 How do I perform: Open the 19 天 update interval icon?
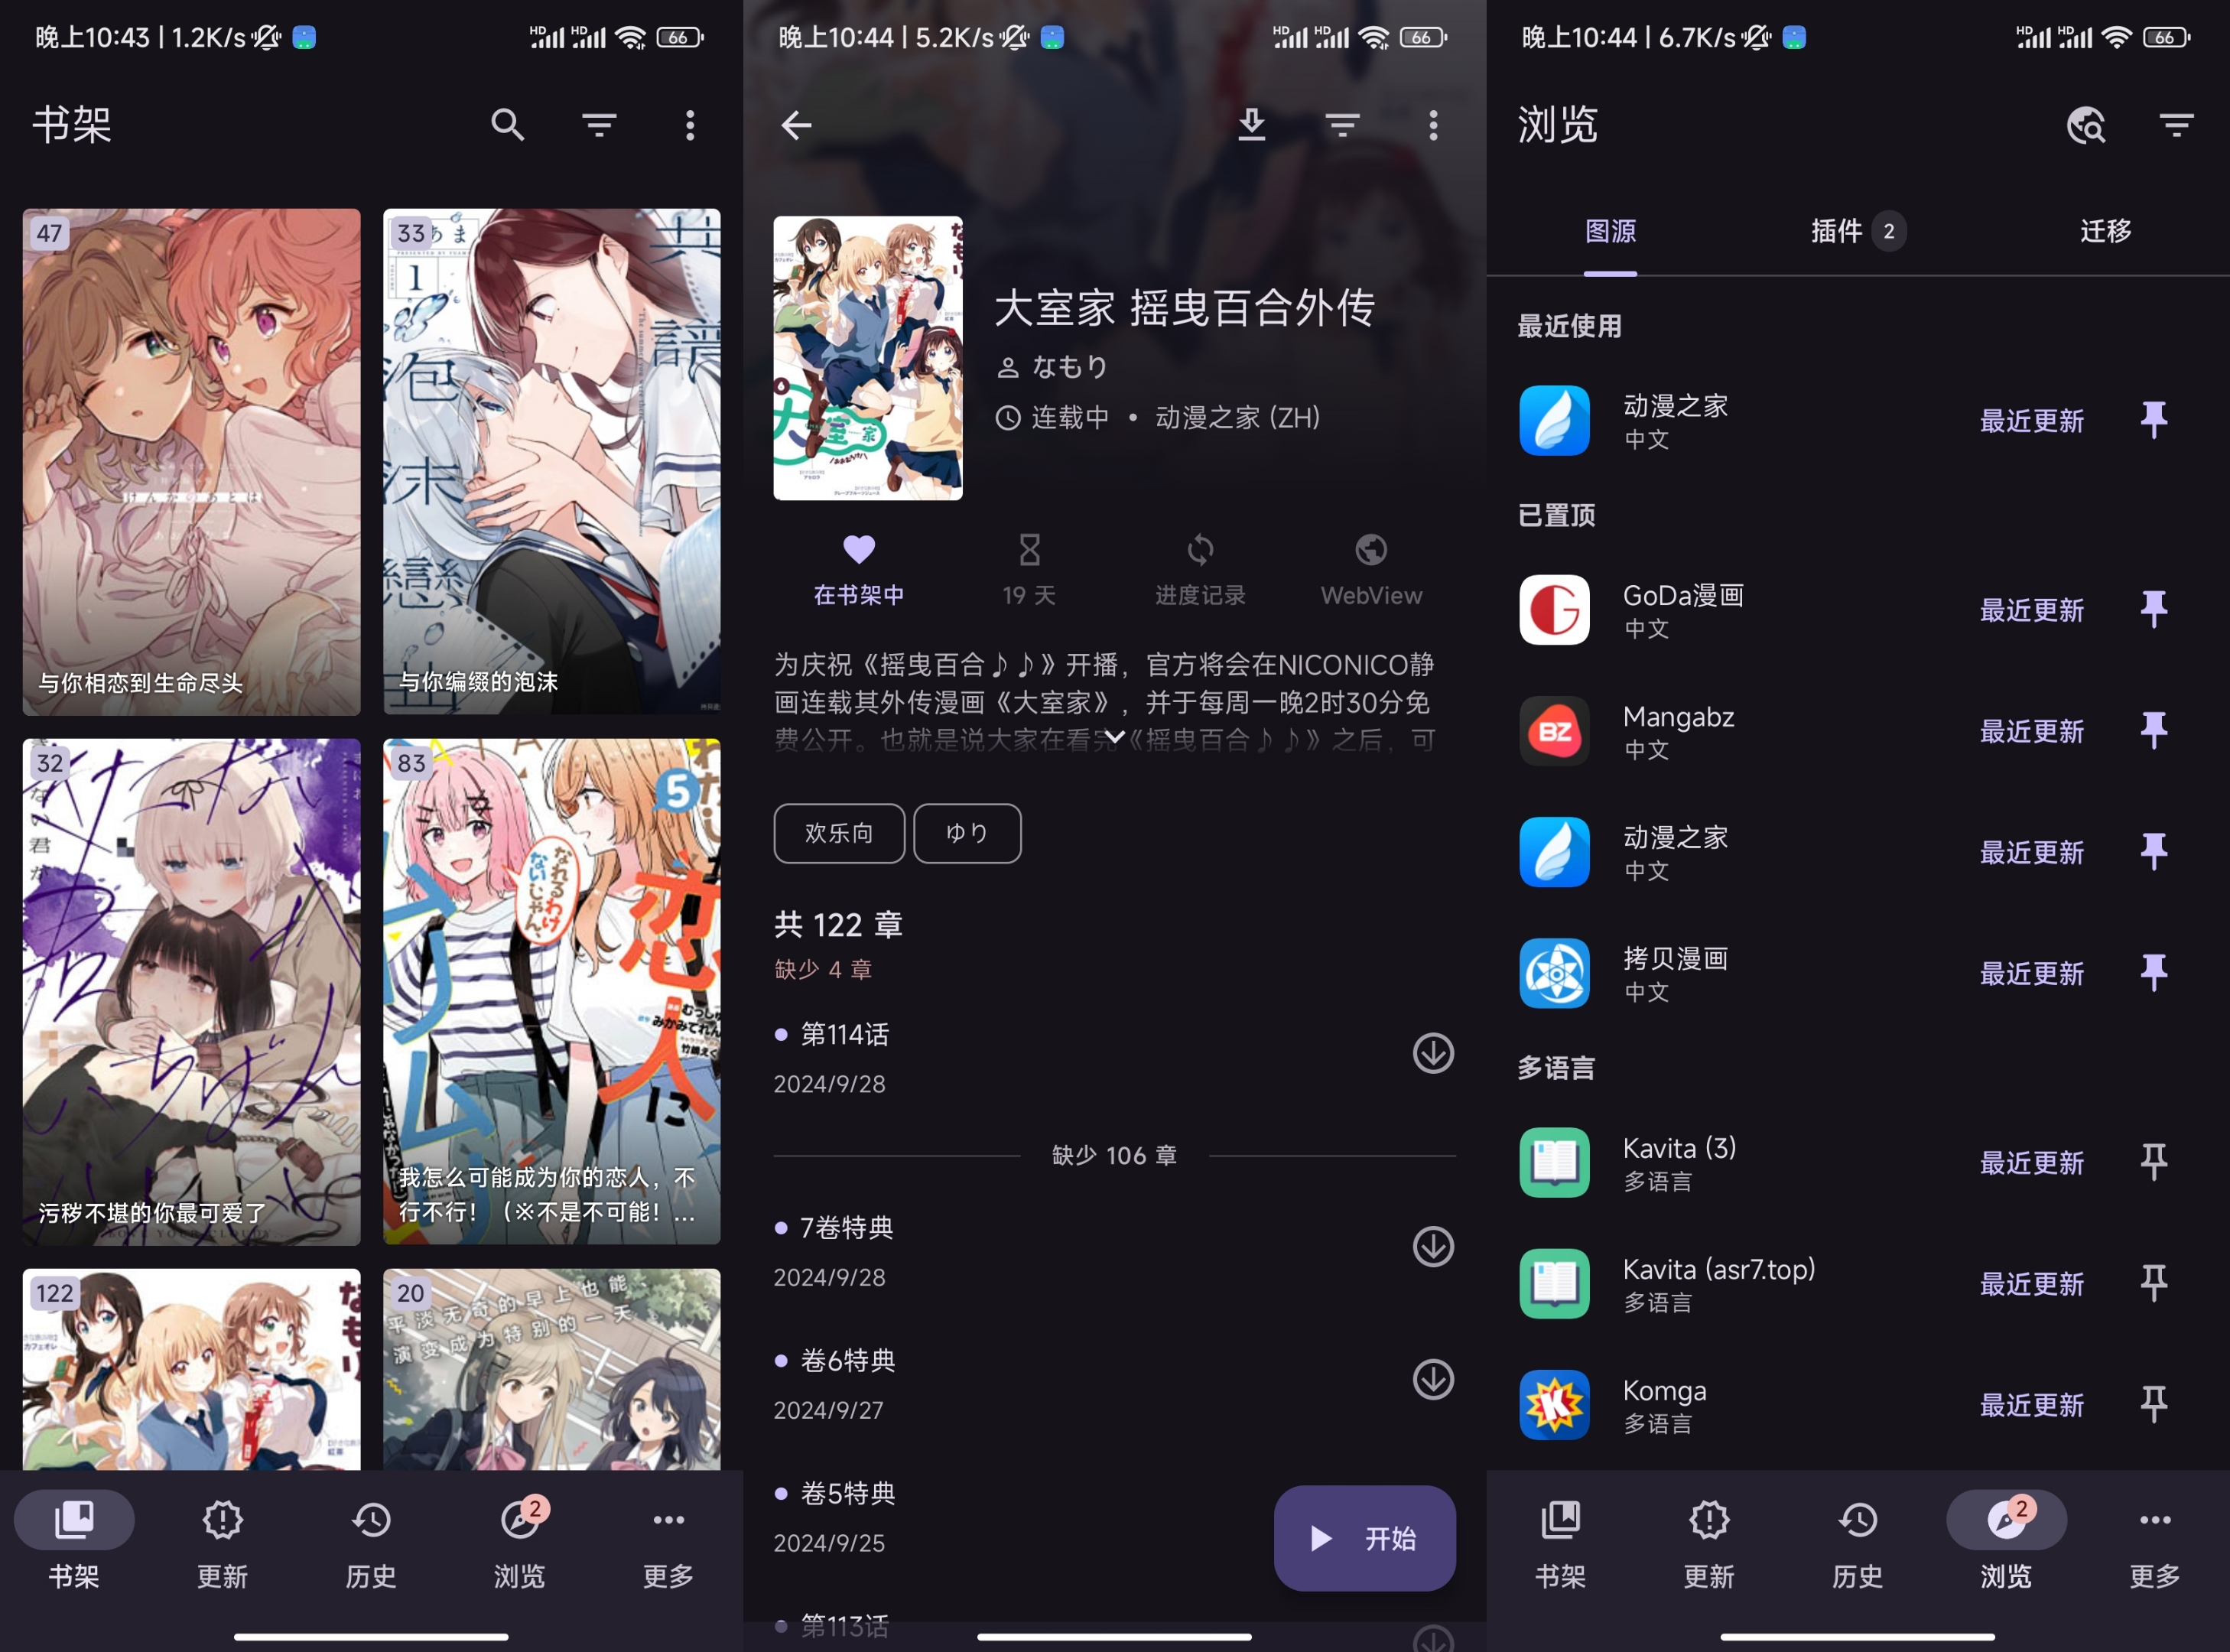tap(1029, 570)
